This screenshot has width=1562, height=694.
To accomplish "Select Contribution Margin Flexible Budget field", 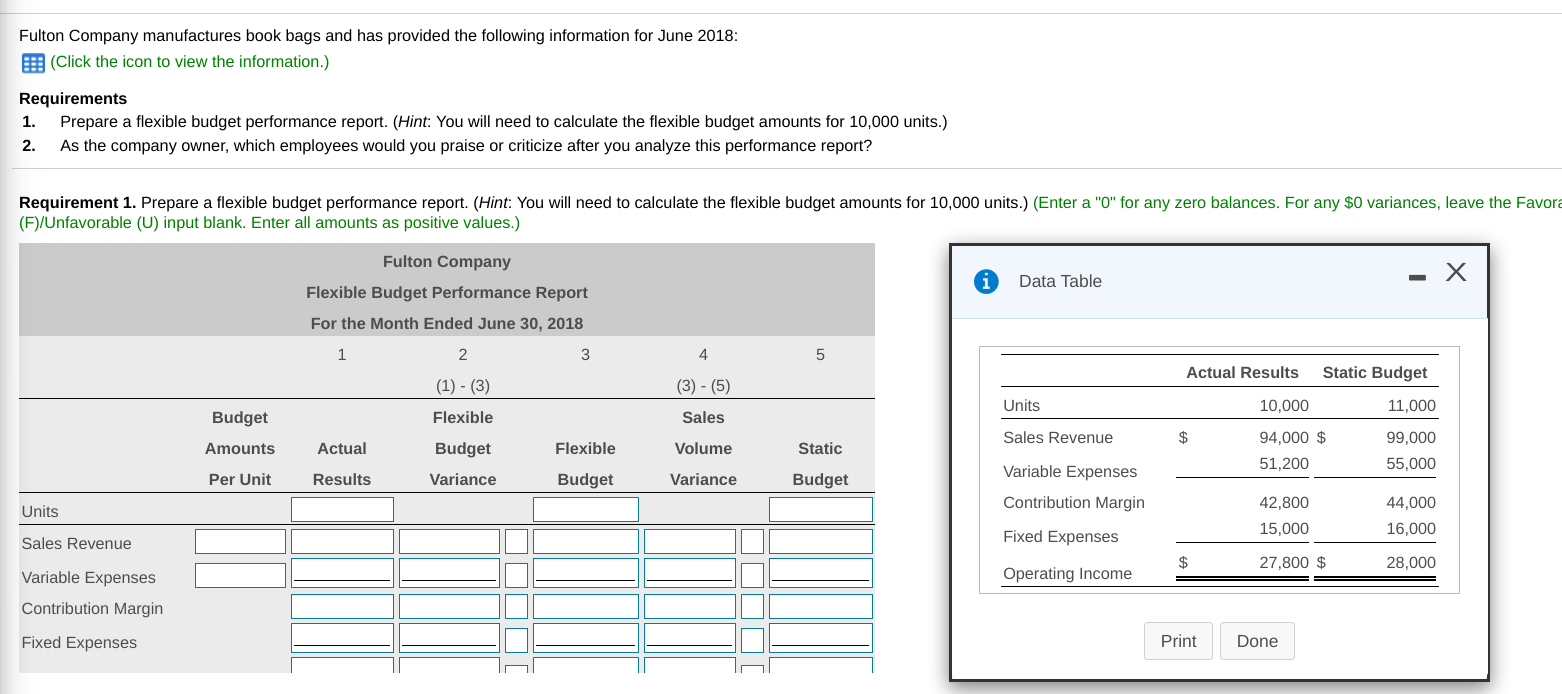I will (585, 607).
